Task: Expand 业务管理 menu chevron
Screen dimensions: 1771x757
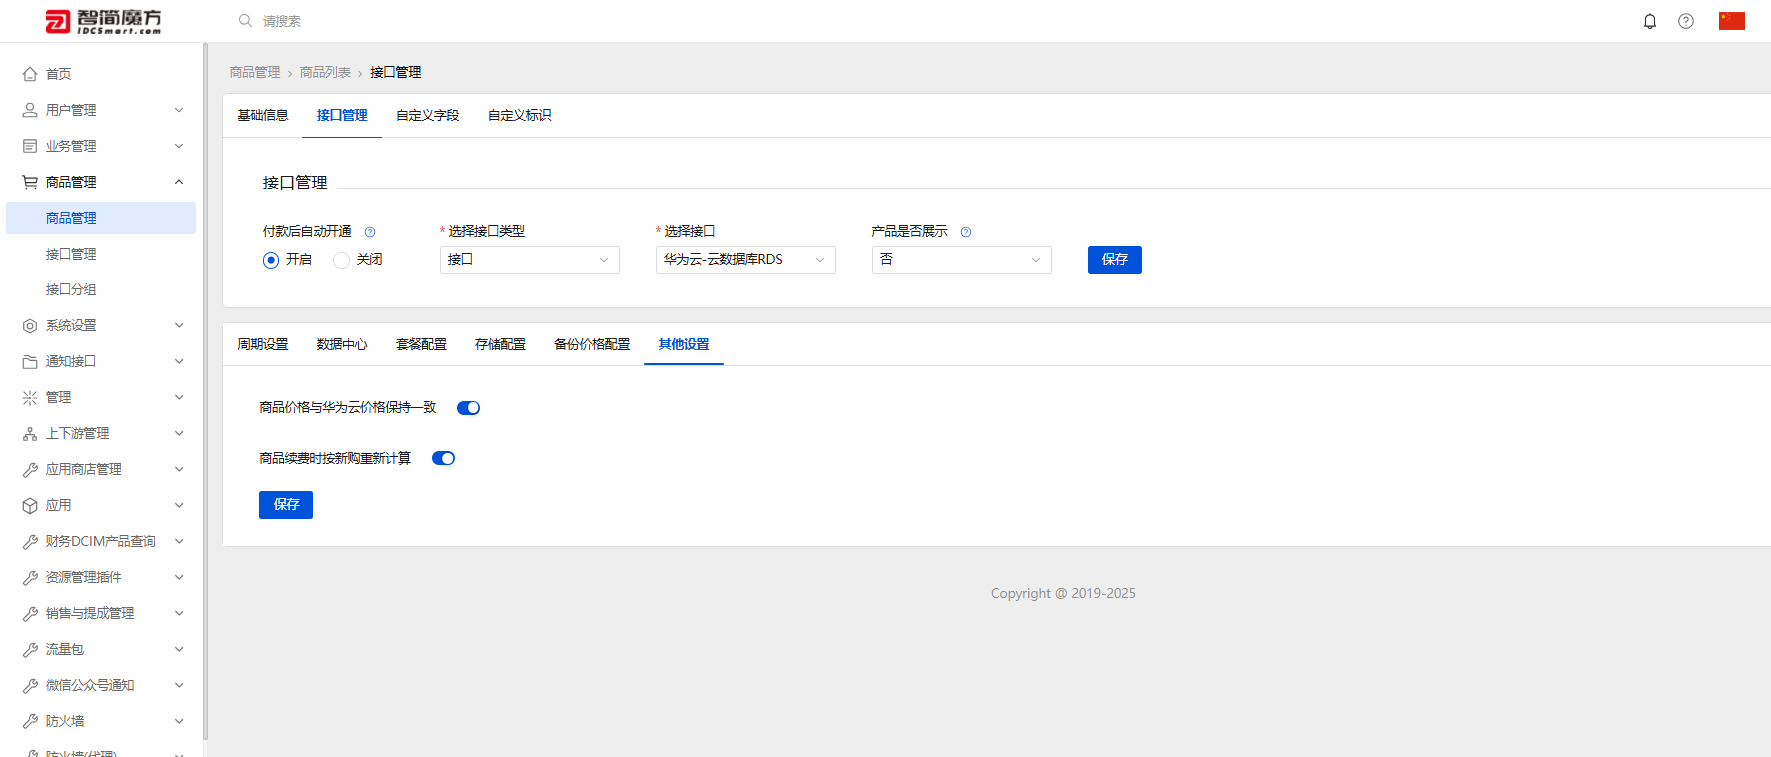Action: click(179, 146)
